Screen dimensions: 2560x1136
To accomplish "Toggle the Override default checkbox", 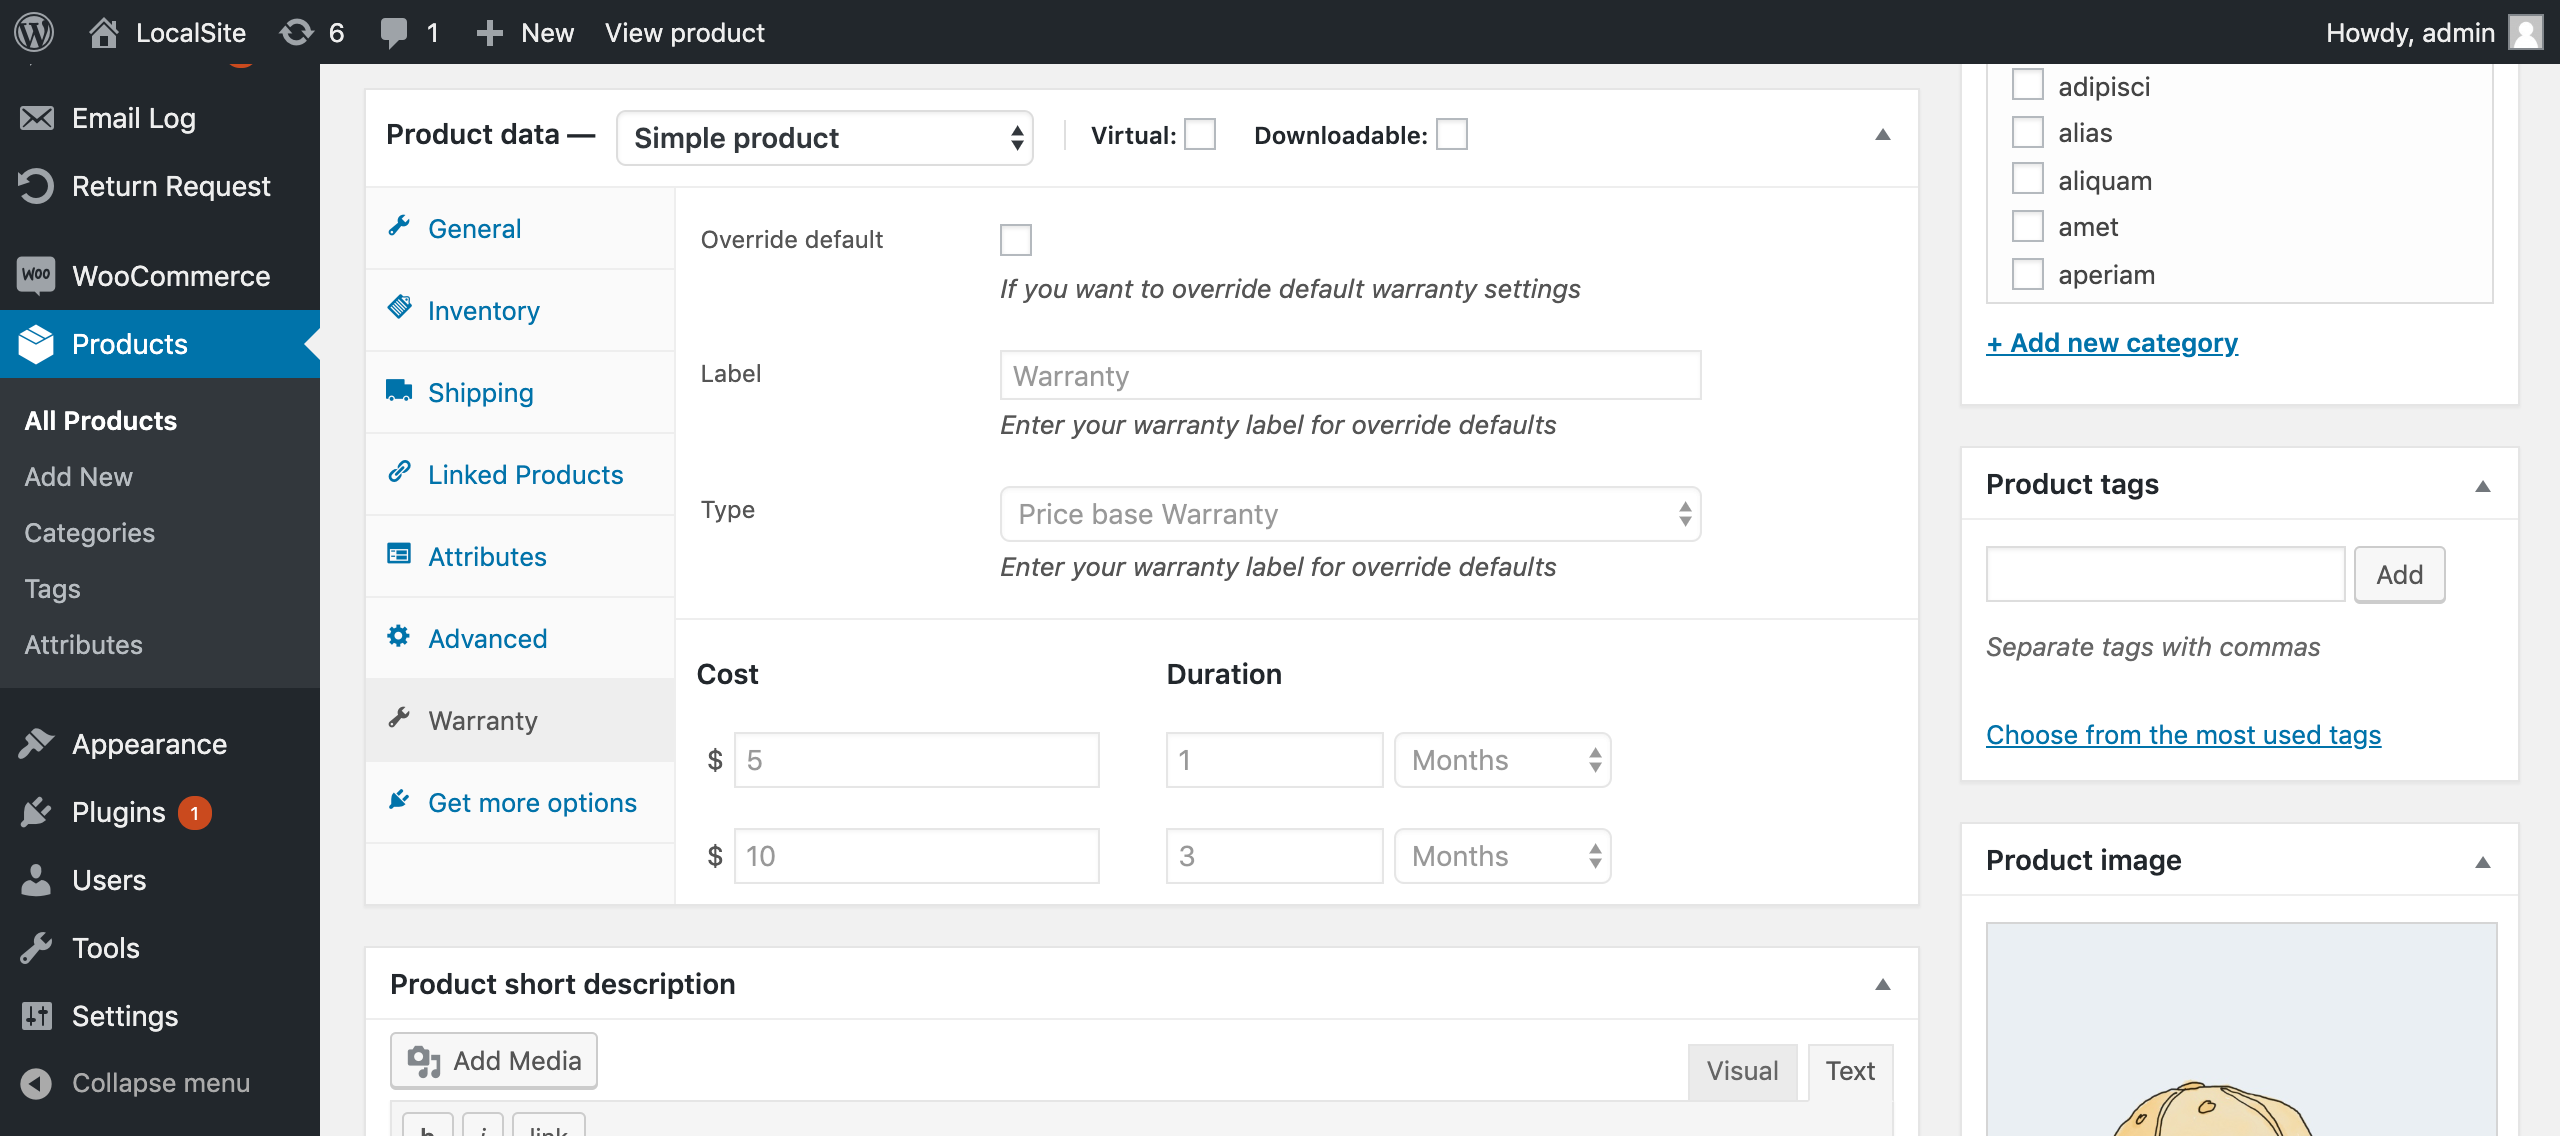I will [1014, 240].
